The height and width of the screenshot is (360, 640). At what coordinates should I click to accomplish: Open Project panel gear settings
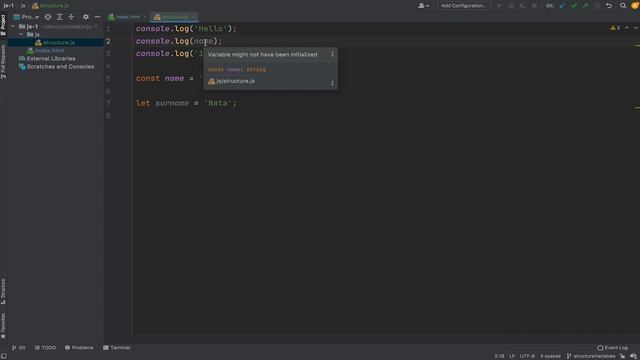point(86,17)
